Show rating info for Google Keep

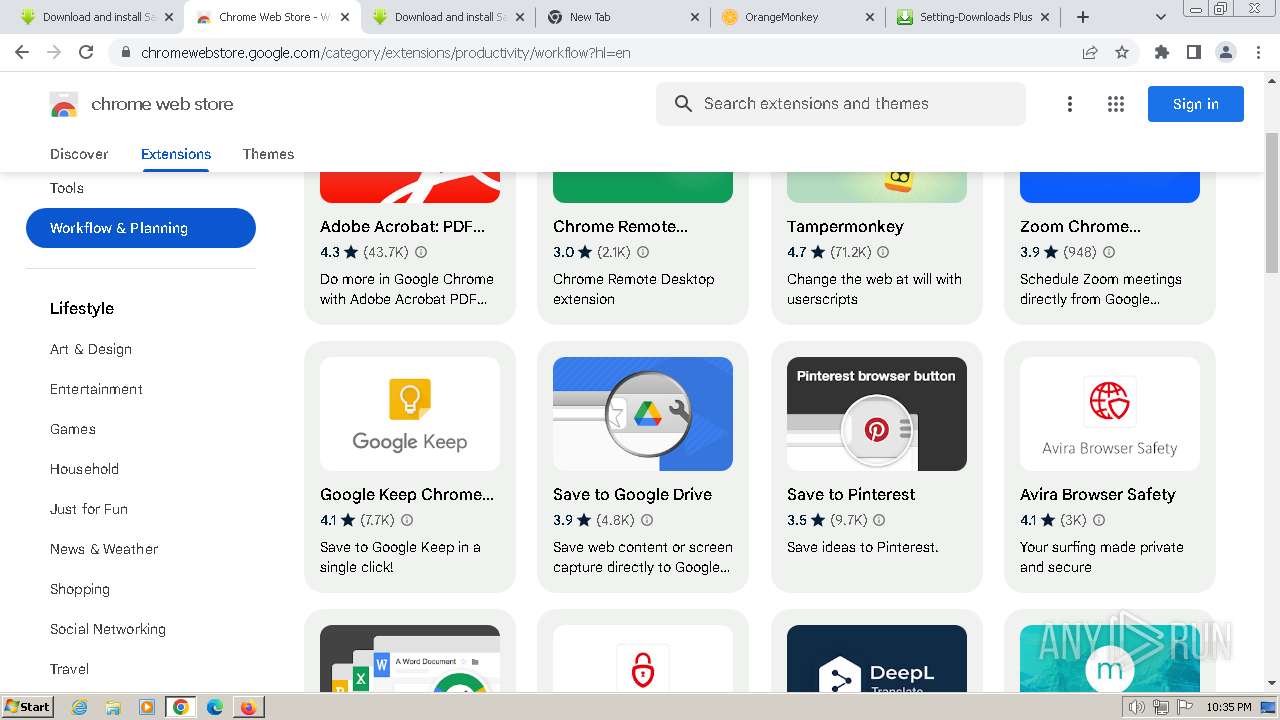pyautogui.click(x=407, y=520)
